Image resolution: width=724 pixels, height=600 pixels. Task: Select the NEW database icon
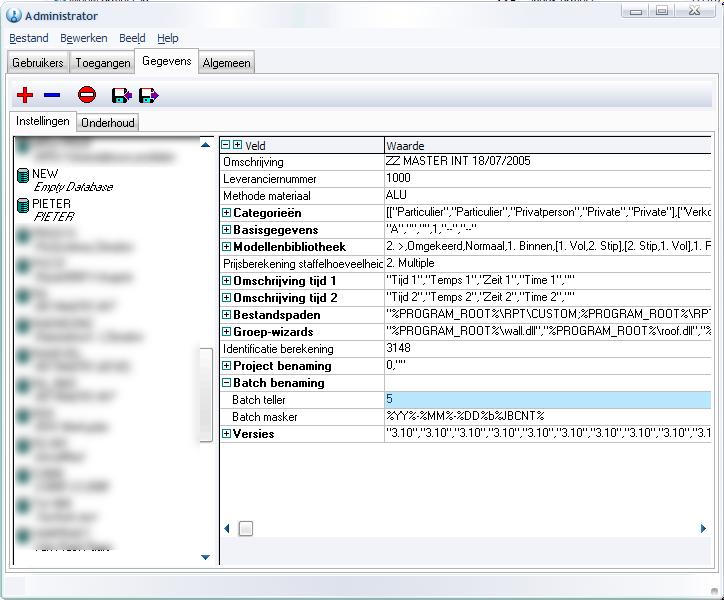23,176
